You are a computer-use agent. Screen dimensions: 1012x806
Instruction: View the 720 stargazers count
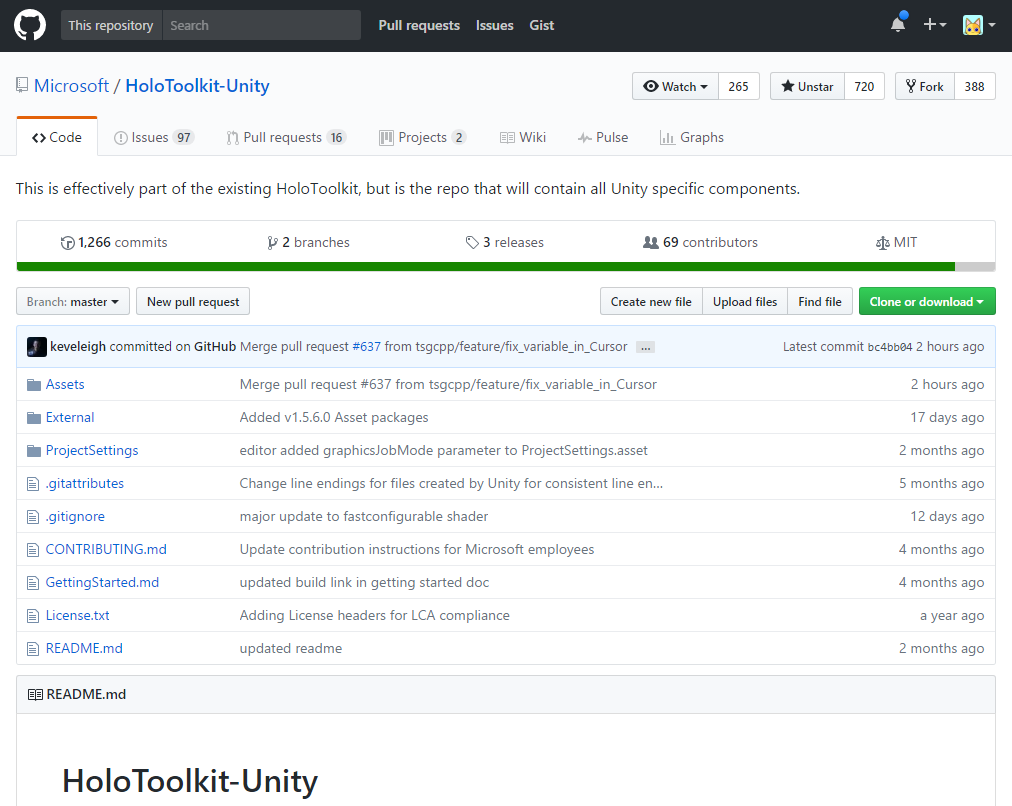coord(864,86)
